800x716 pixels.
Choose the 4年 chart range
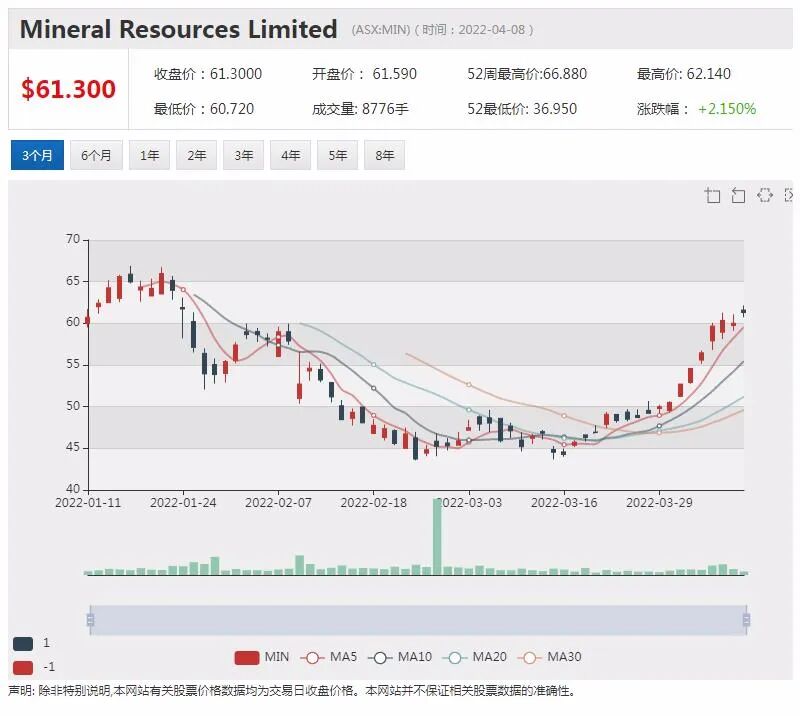(x=290, y=155)
